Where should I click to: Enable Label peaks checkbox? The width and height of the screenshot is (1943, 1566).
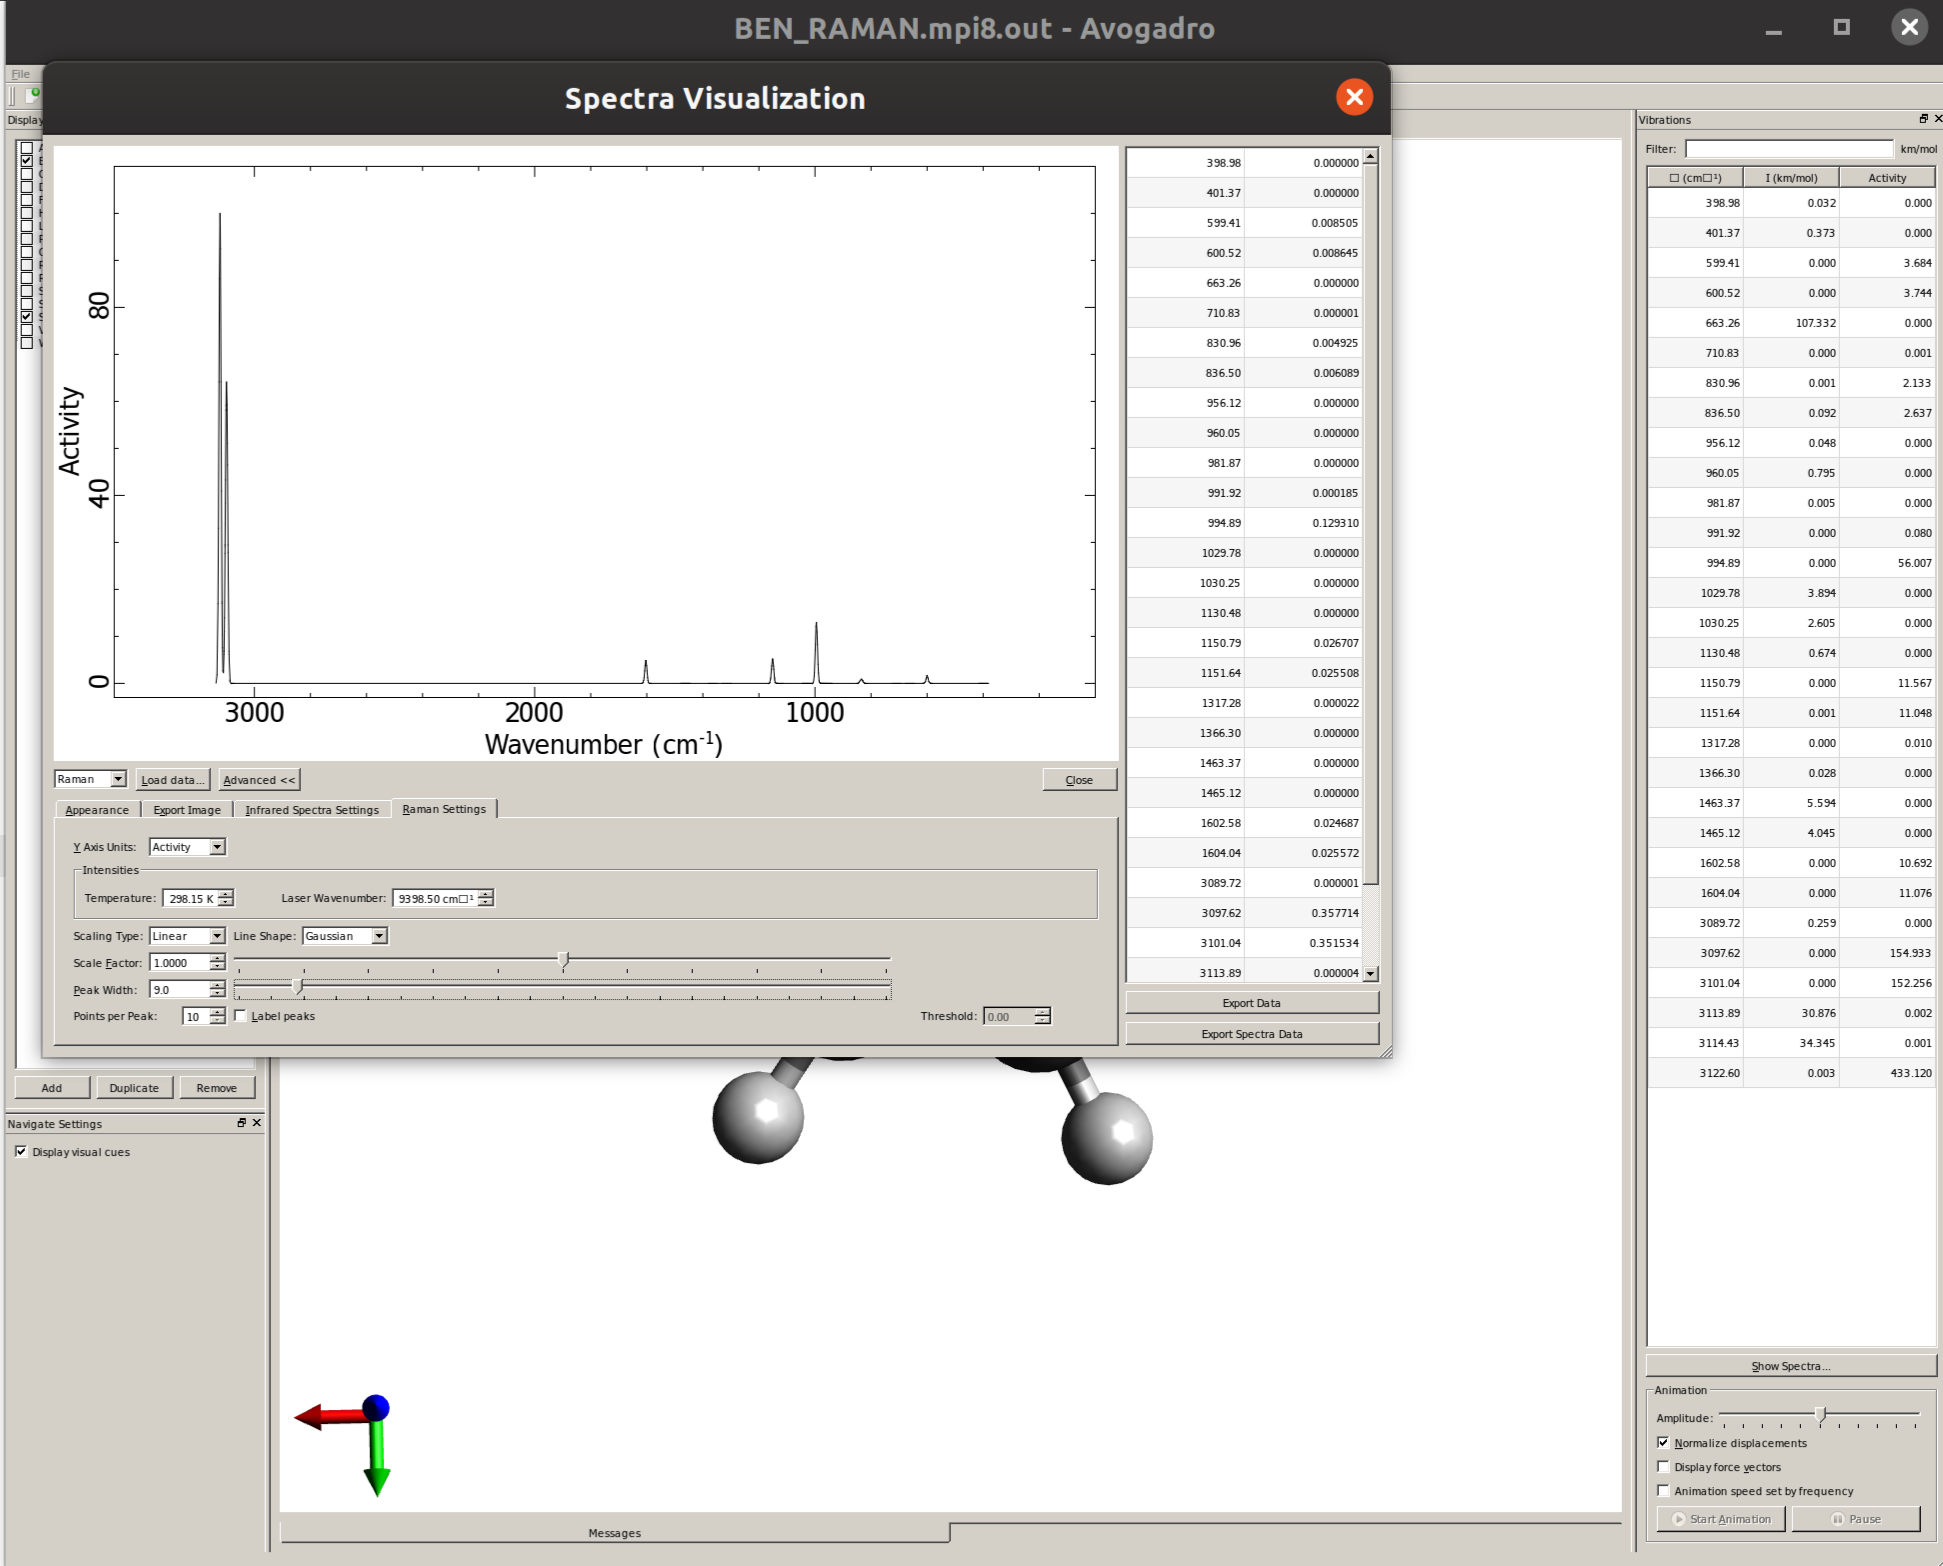pos(241,1016)
